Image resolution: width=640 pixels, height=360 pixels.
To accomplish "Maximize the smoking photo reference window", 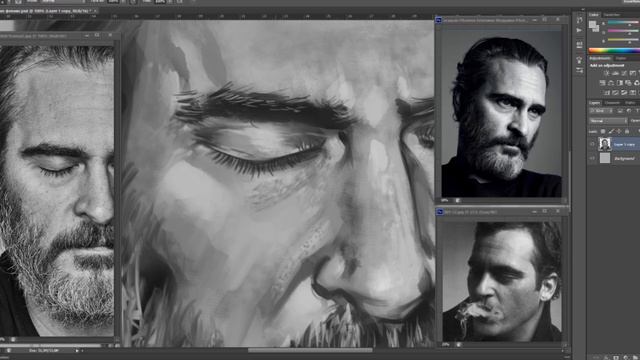I will (x=545, y=211).
